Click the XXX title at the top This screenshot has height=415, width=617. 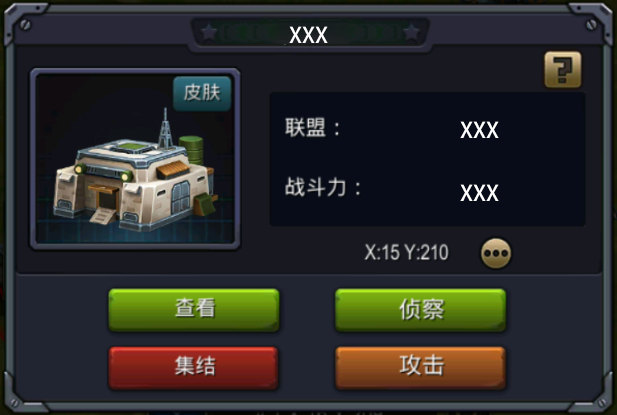click(x=308, y=35)
